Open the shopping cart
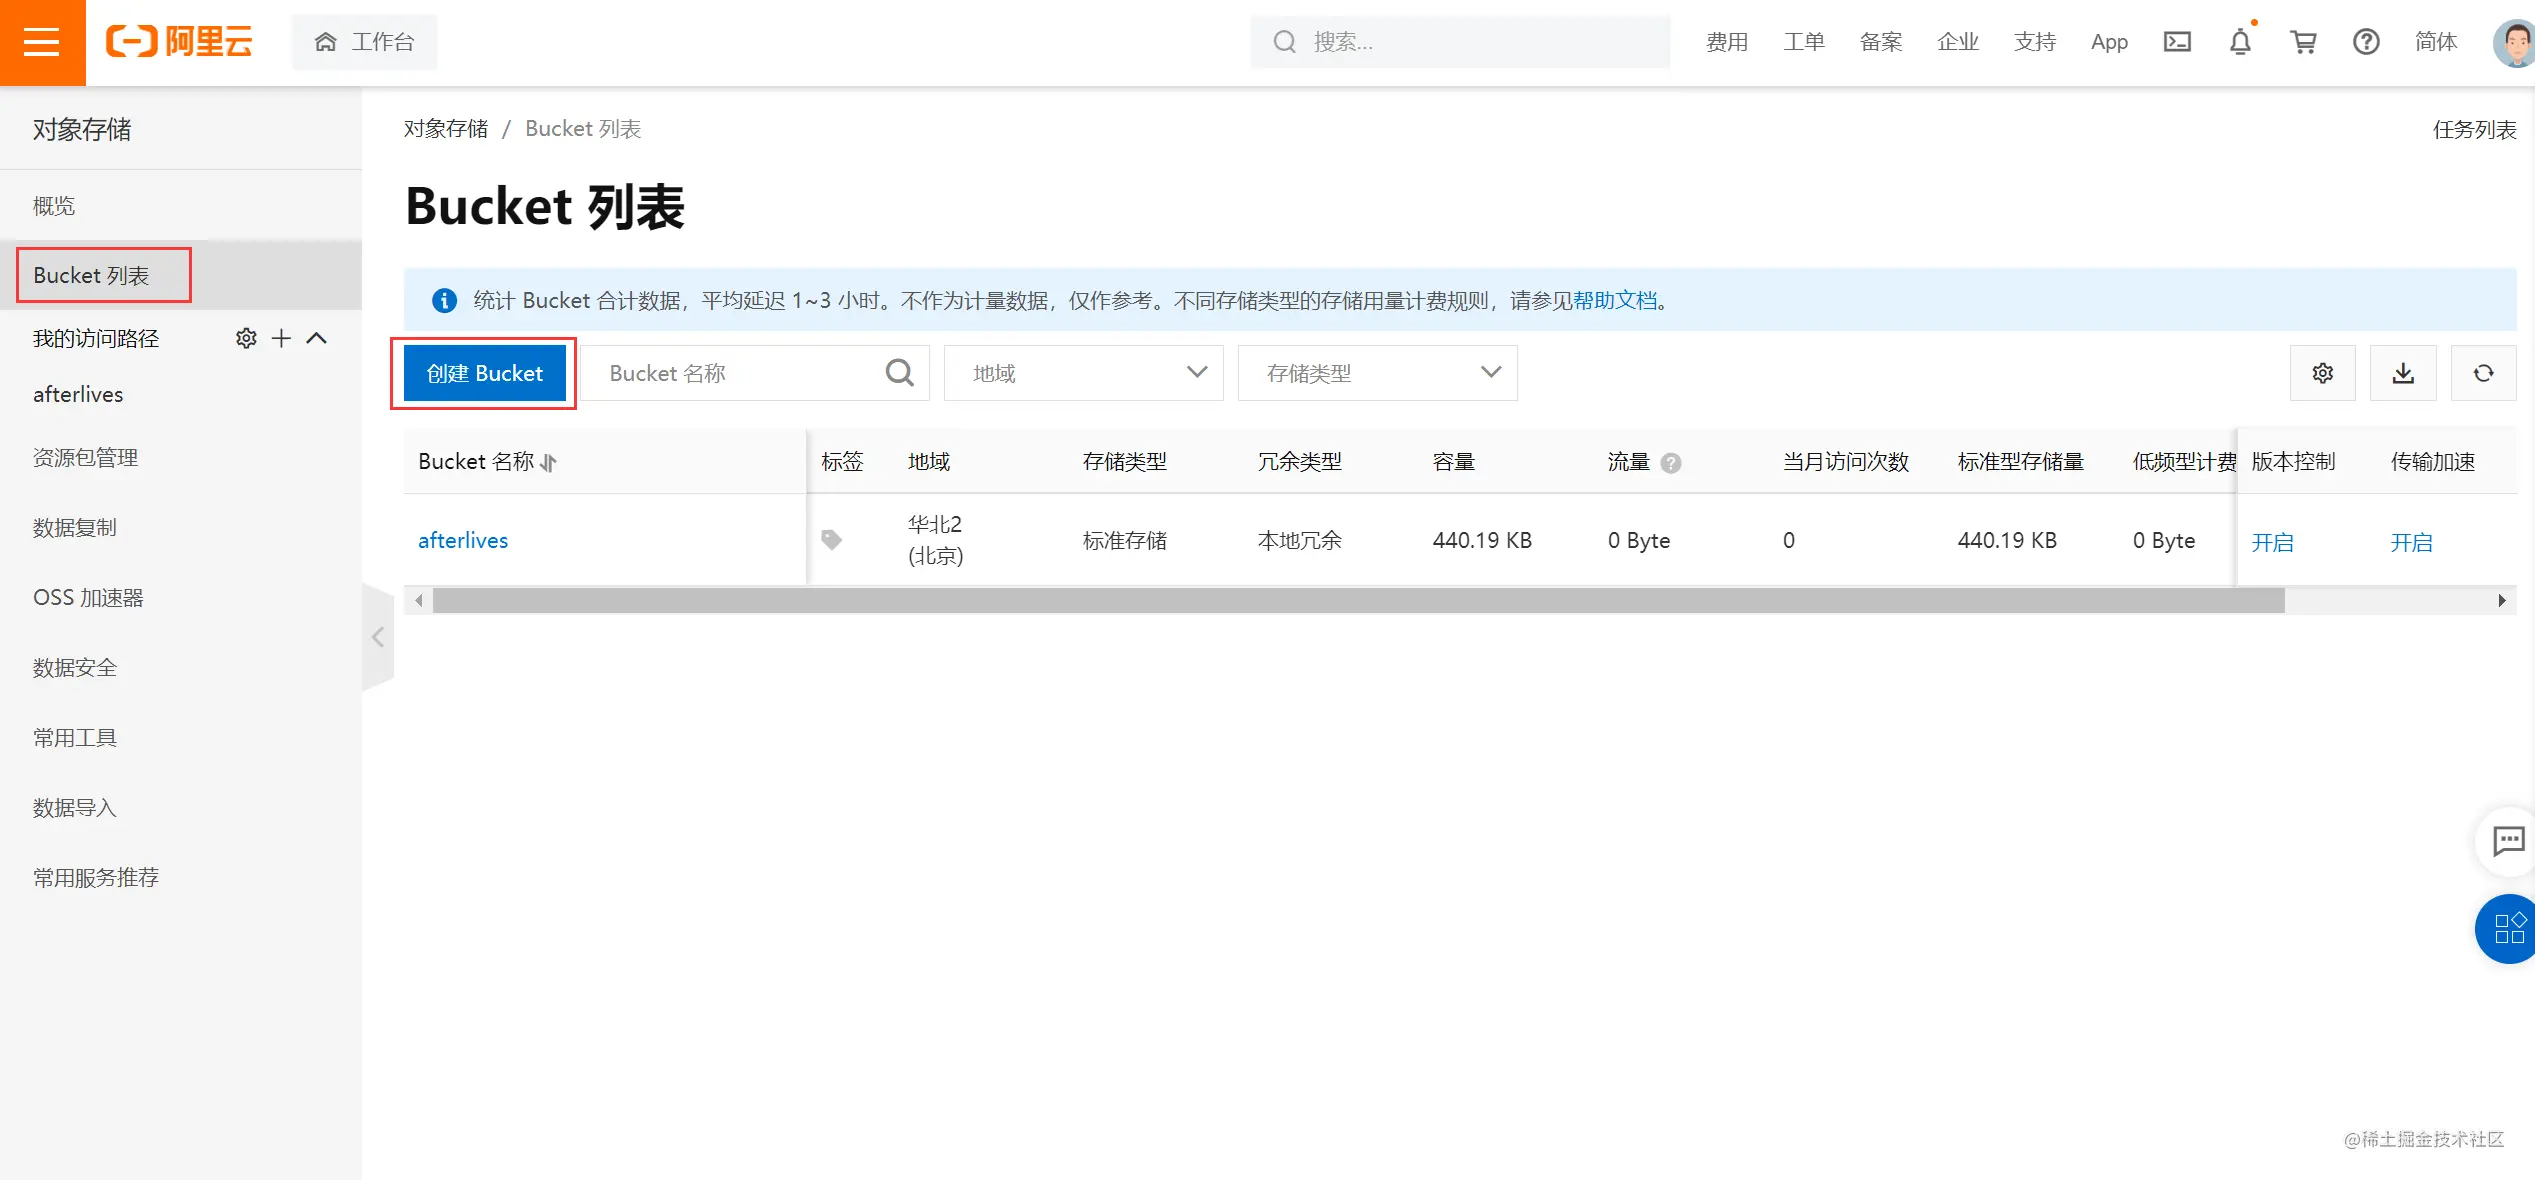 pyautogui.click(x=2303, y=42)
